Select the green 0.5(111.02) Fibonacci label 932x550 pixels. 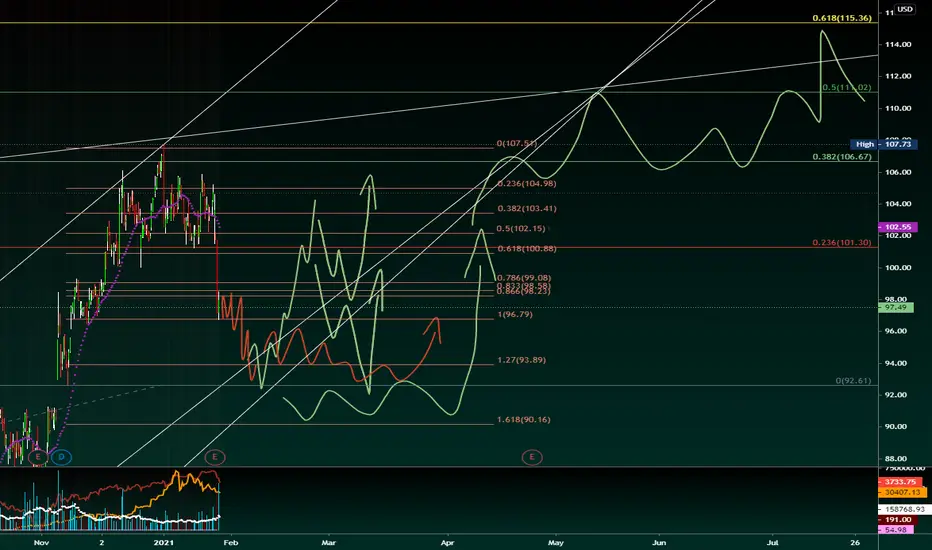click(846, 87)
